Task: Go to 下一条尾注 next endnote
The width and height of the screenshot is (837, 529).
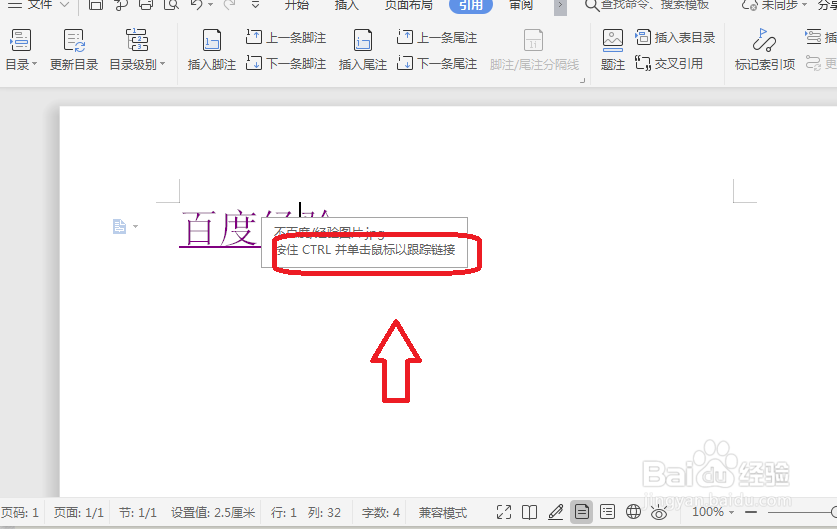Action: (437, 64)
